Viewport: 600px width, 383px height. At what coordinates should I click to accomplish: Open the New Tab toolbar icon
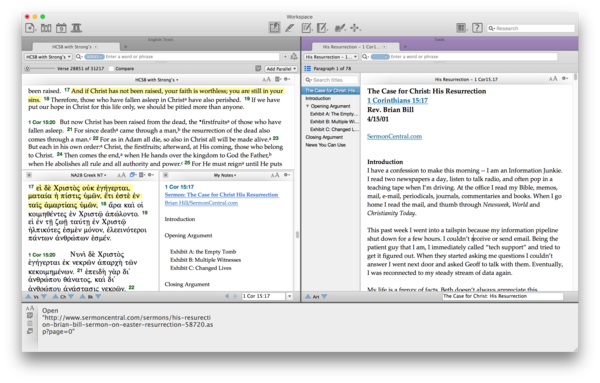click(30, 28)
